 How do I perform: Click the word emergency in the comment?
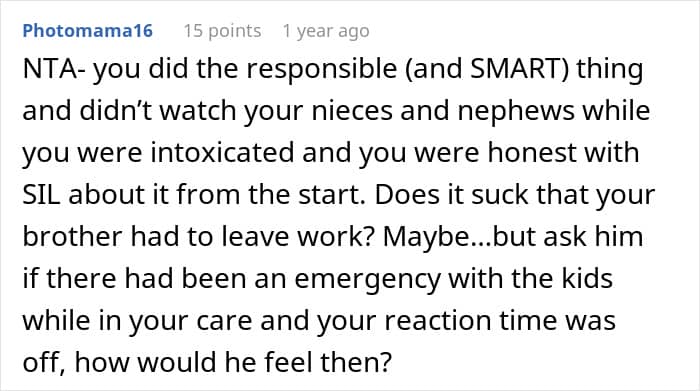click(368, 279)
